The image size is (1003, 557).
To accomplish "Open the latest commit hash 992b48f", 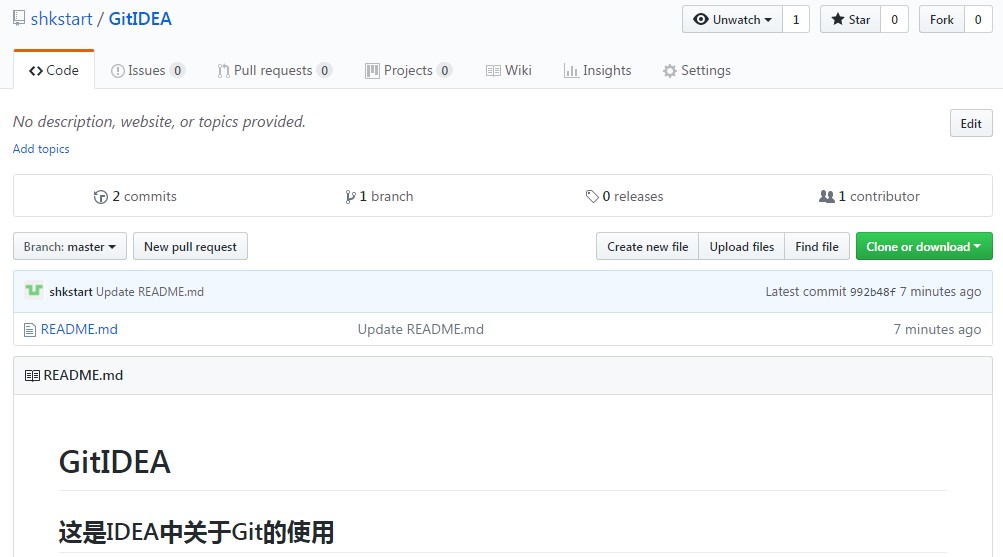I will pyautogui.click(x=872, y=292).
